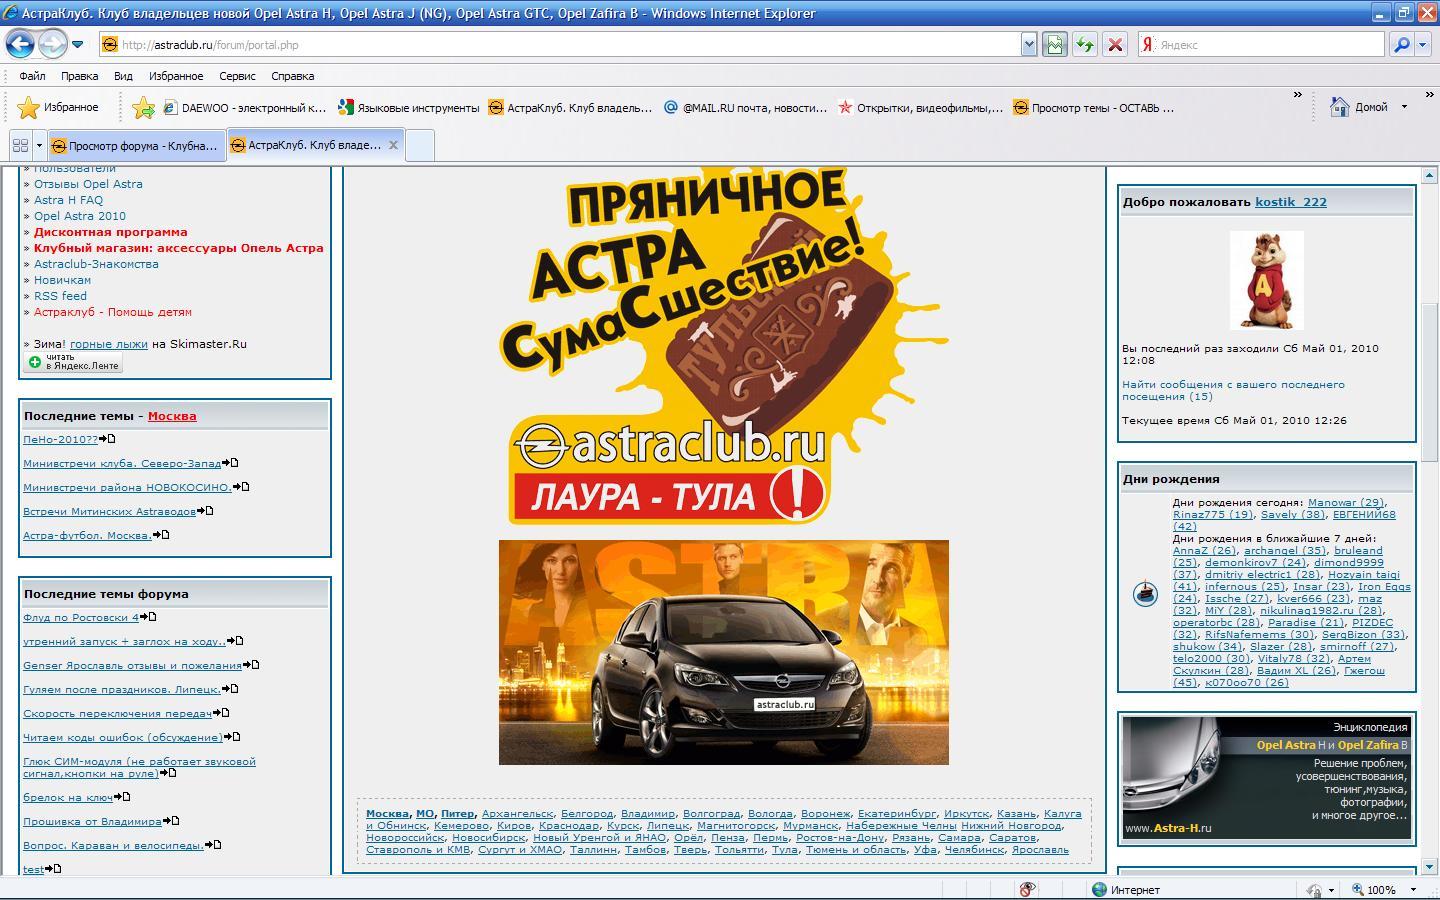Click the browser Forward arrow button

point(52,44)
